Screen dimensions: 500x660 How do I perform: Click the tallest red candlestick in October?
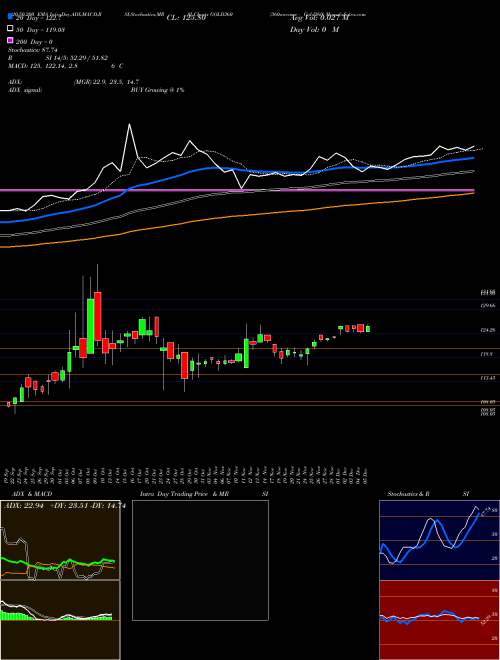(98, 316)
